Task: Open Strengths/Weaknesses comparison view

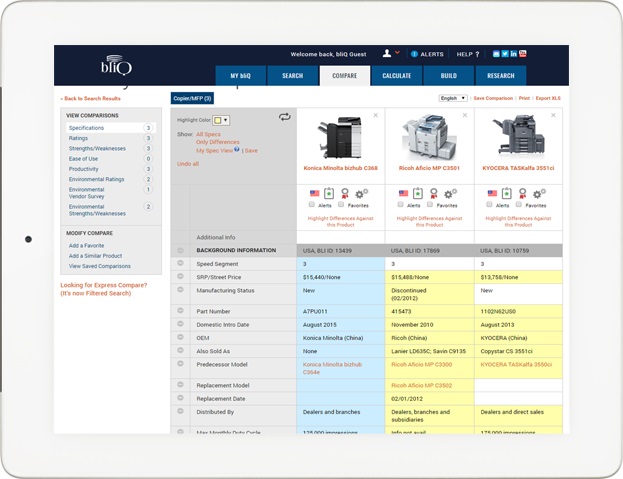Action: (97, 149)
